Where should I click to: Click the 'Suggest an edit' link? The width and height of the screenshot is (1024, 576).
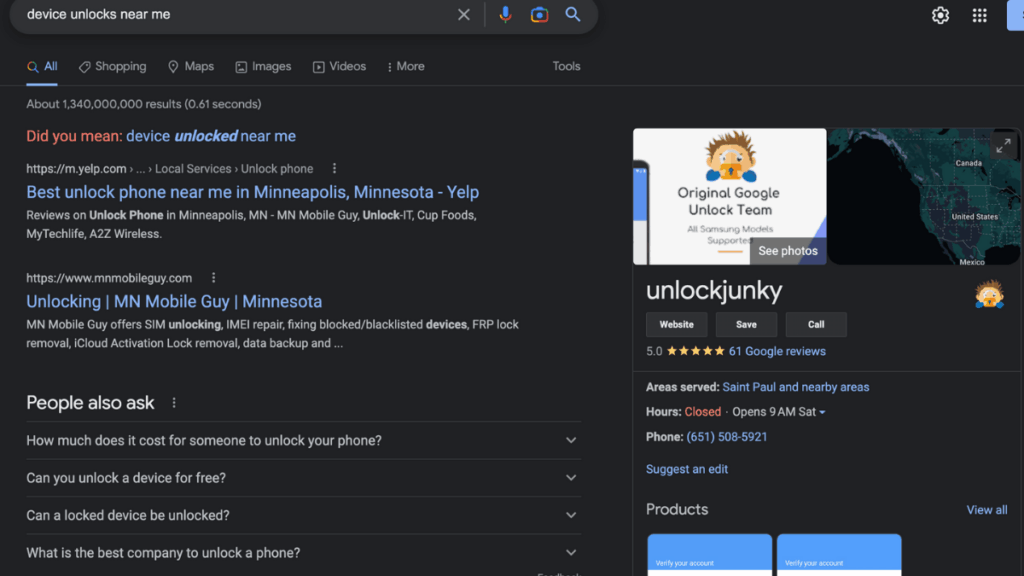coord(686,469)
